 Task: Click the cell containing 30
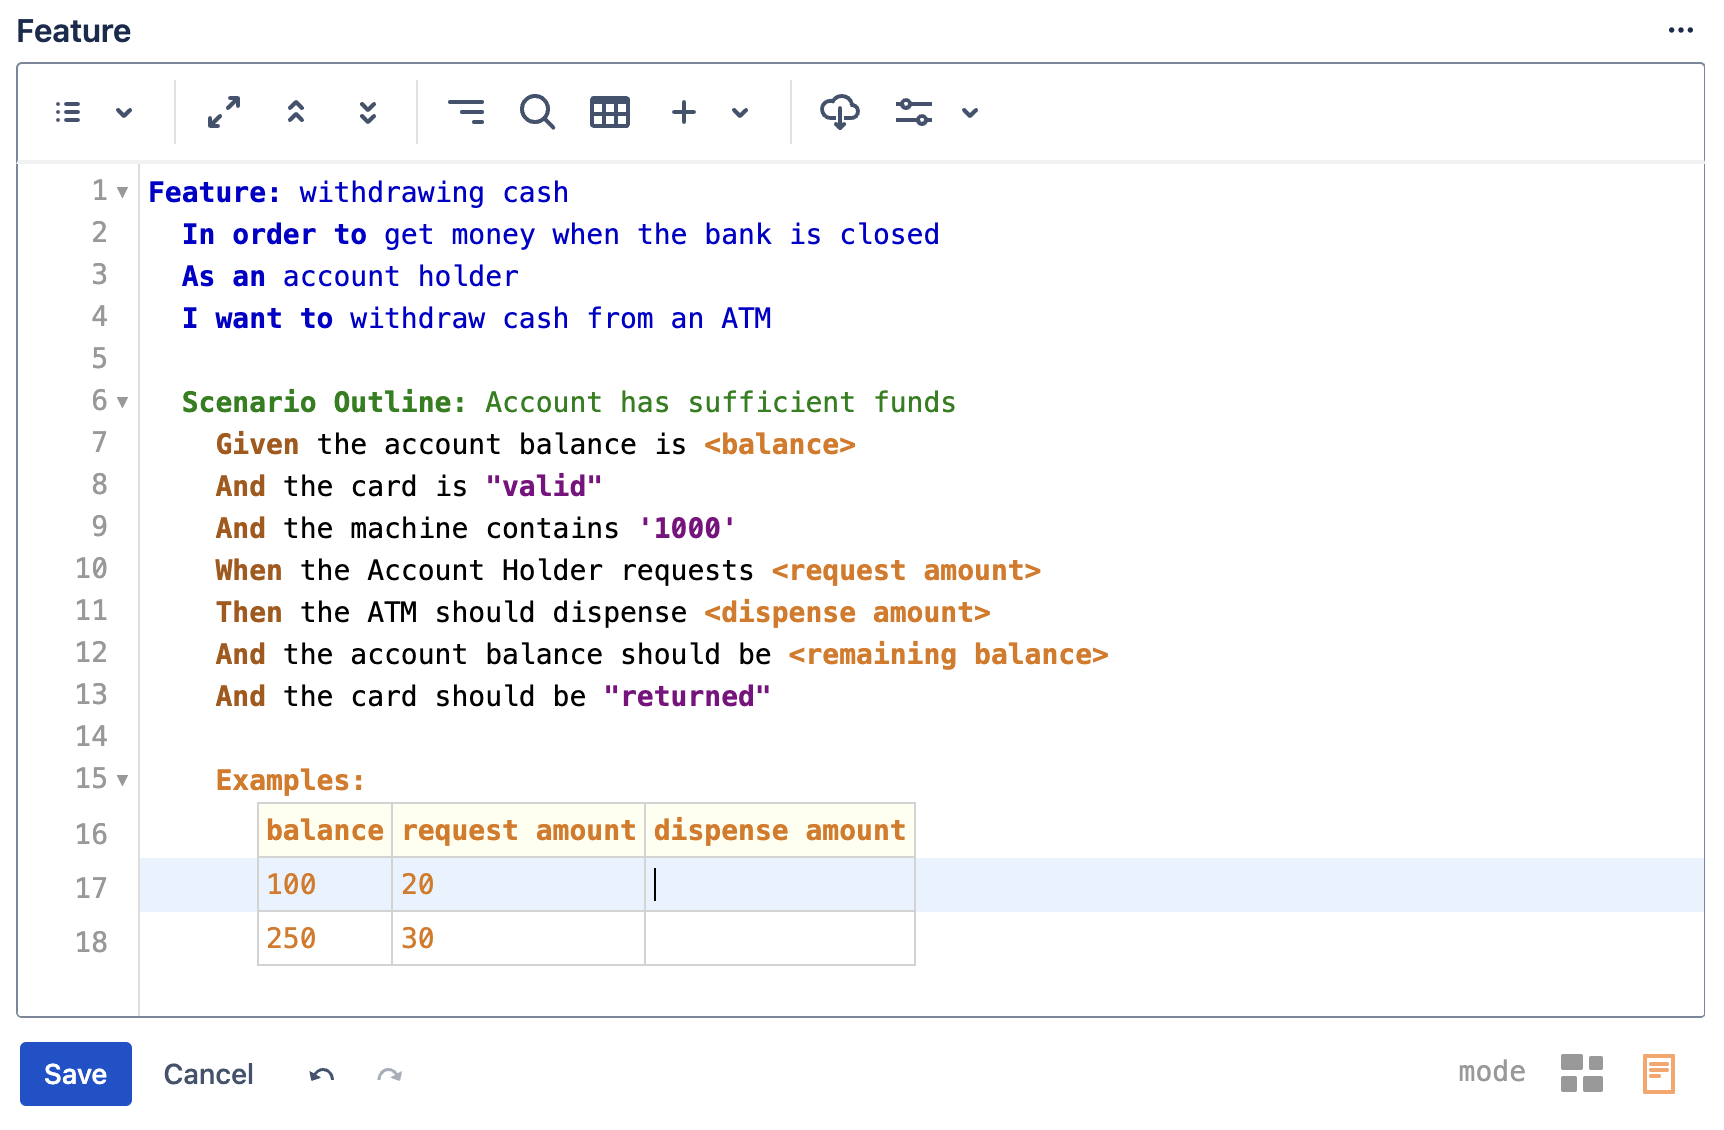[519, 938]
